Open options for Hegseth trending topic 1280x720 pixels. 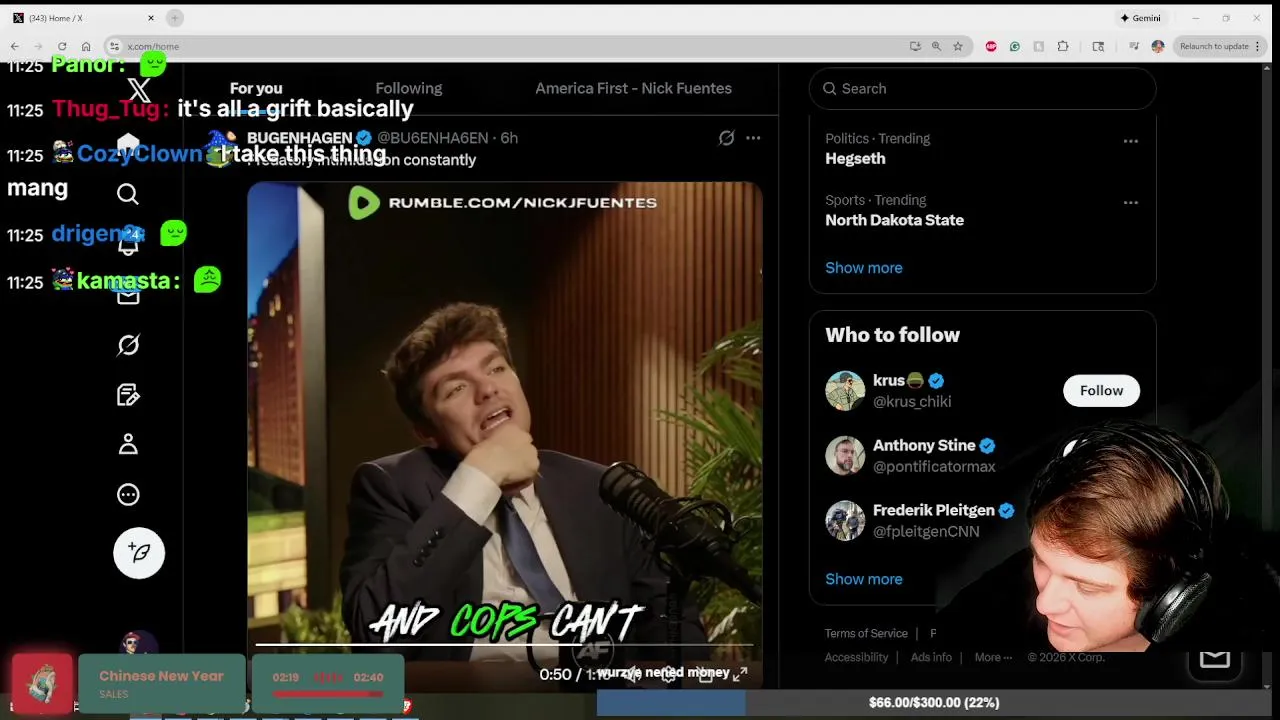point(1131,141)
